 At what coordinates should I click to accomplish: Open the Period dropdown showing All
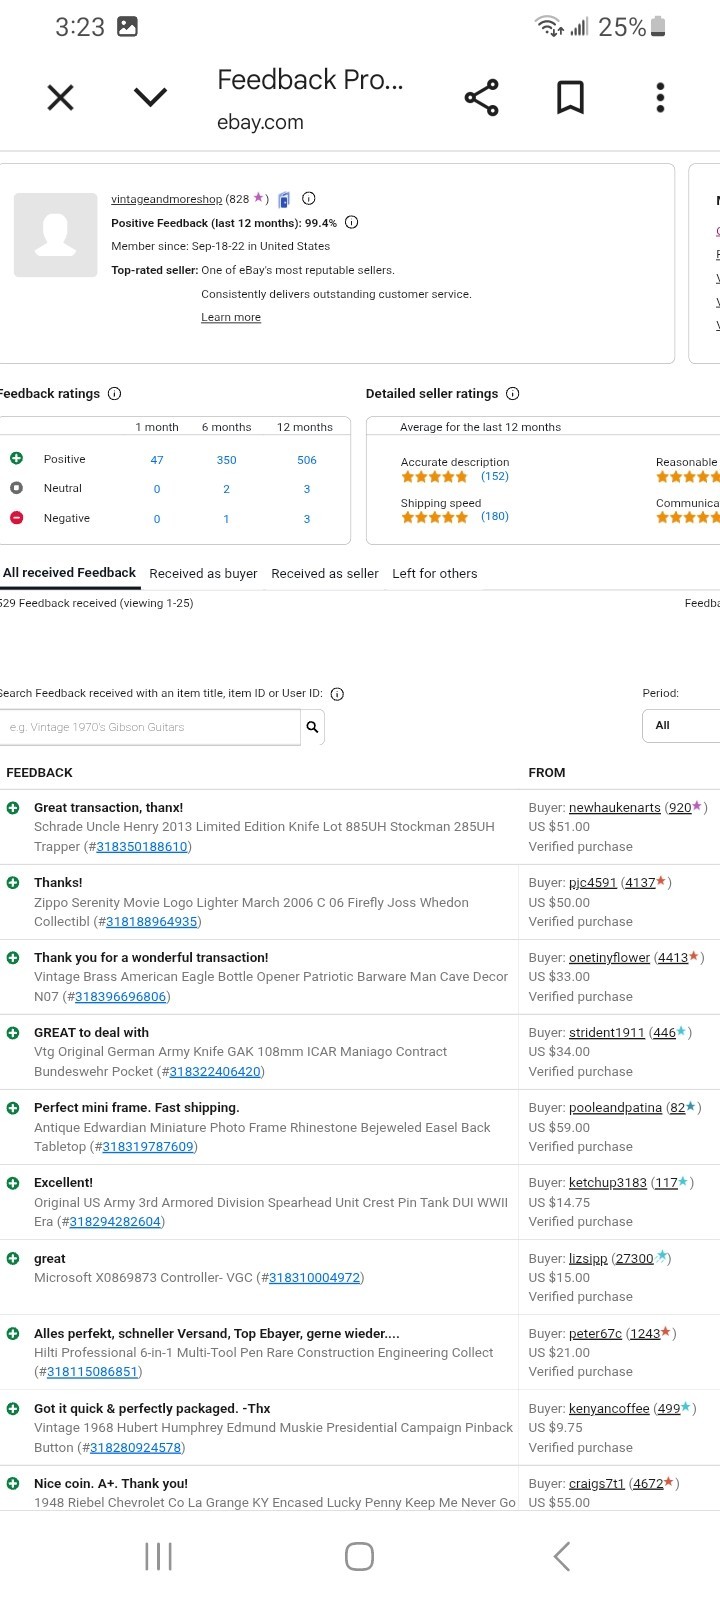click(681, 725)
